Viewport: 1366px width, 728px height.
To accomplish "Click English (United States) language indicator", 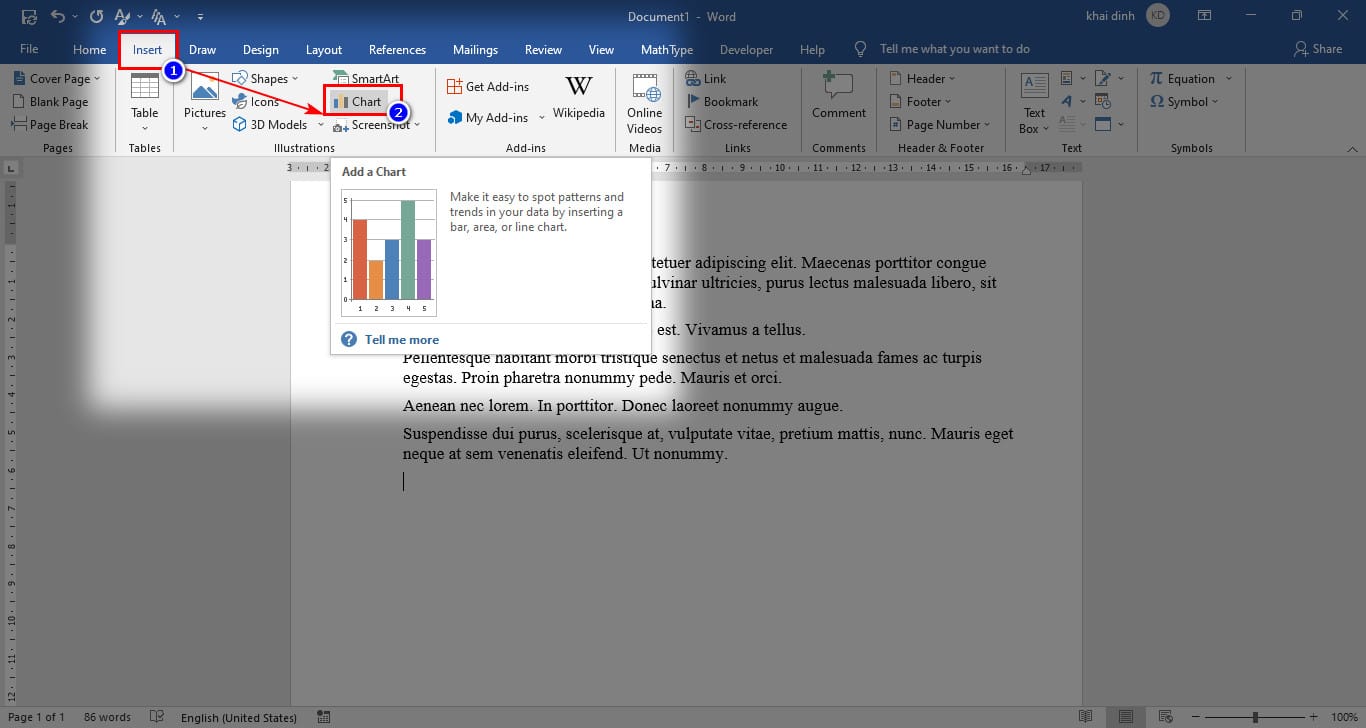I will 239,717.
